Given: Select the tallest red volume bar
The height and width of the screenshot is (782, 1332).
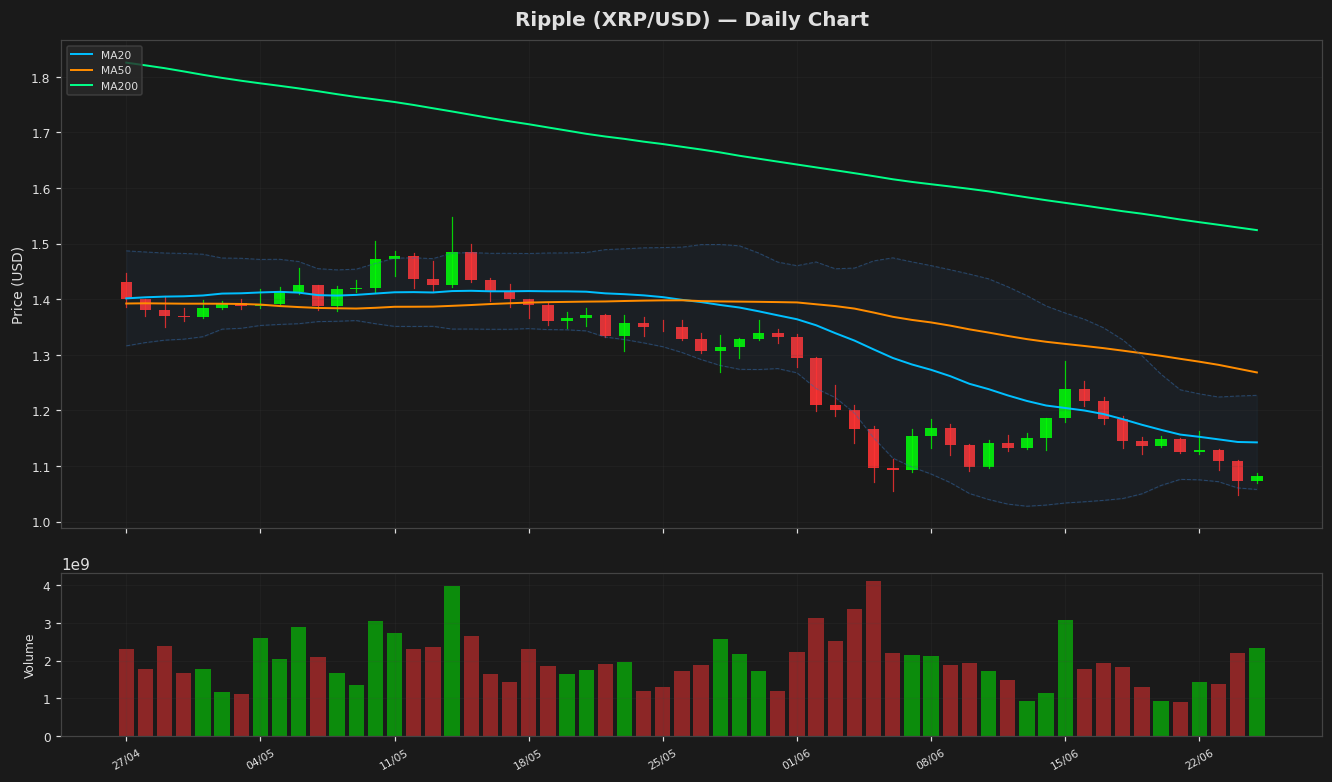Looking at the screenshot, I should (x=874, y=659).
